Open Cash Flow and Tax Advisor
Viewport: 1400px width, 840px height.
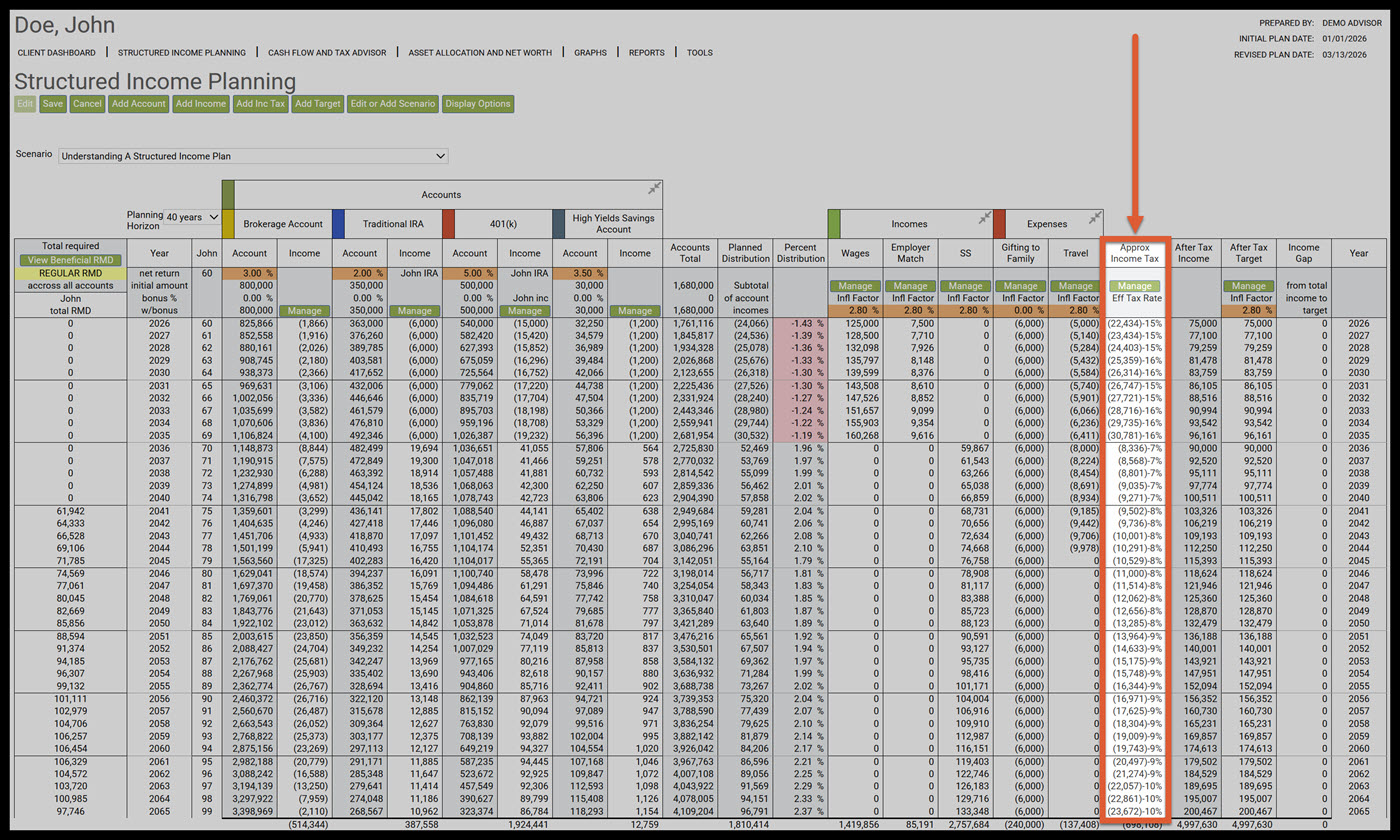click(327, 52)
